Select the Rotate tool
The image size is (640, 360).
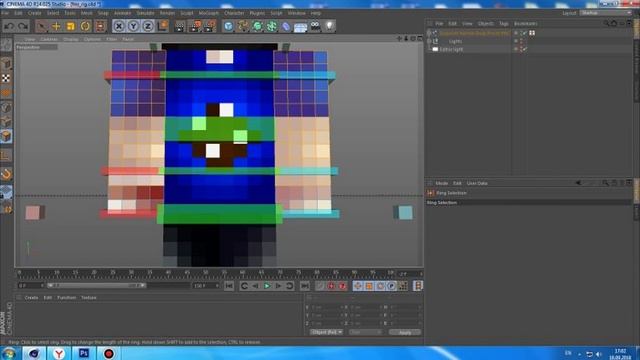click(x=85, y=26)
